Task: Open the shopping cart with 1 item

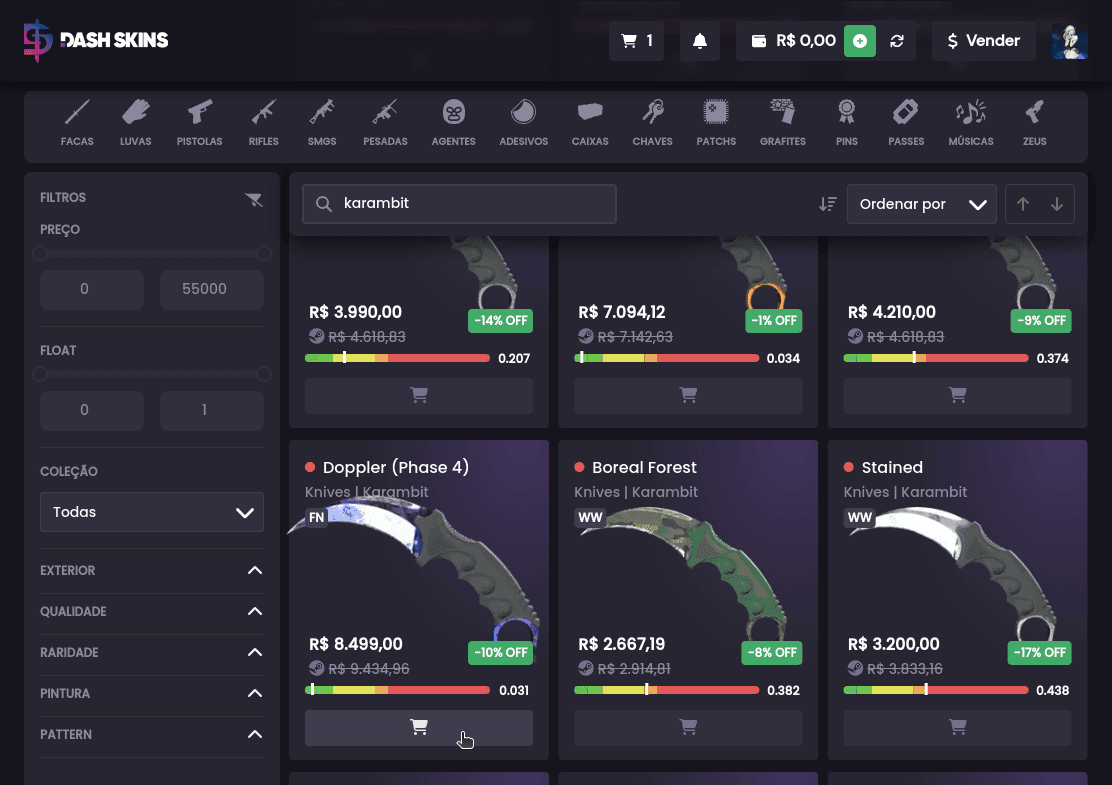Action: (636, 41)
